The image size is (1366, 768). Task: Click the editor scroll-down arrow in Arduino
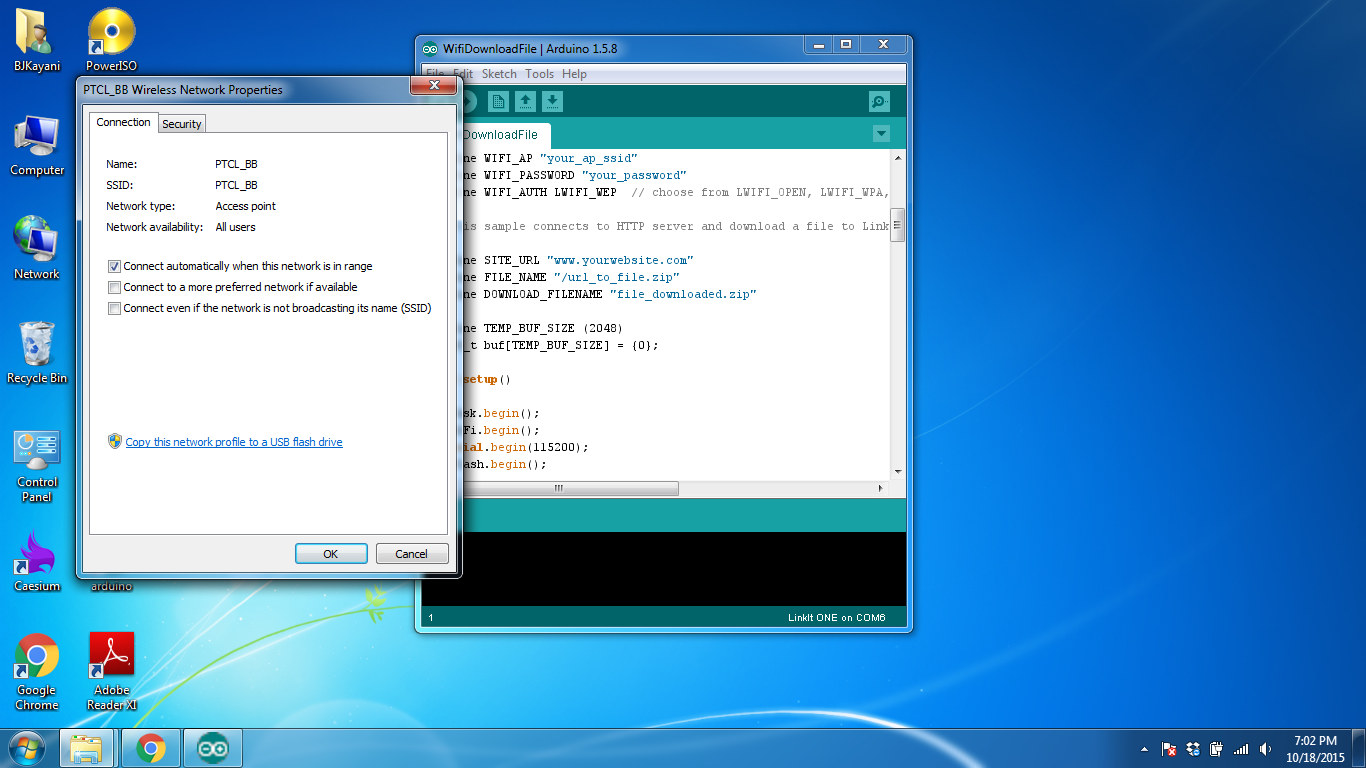[x=898, y=471]
